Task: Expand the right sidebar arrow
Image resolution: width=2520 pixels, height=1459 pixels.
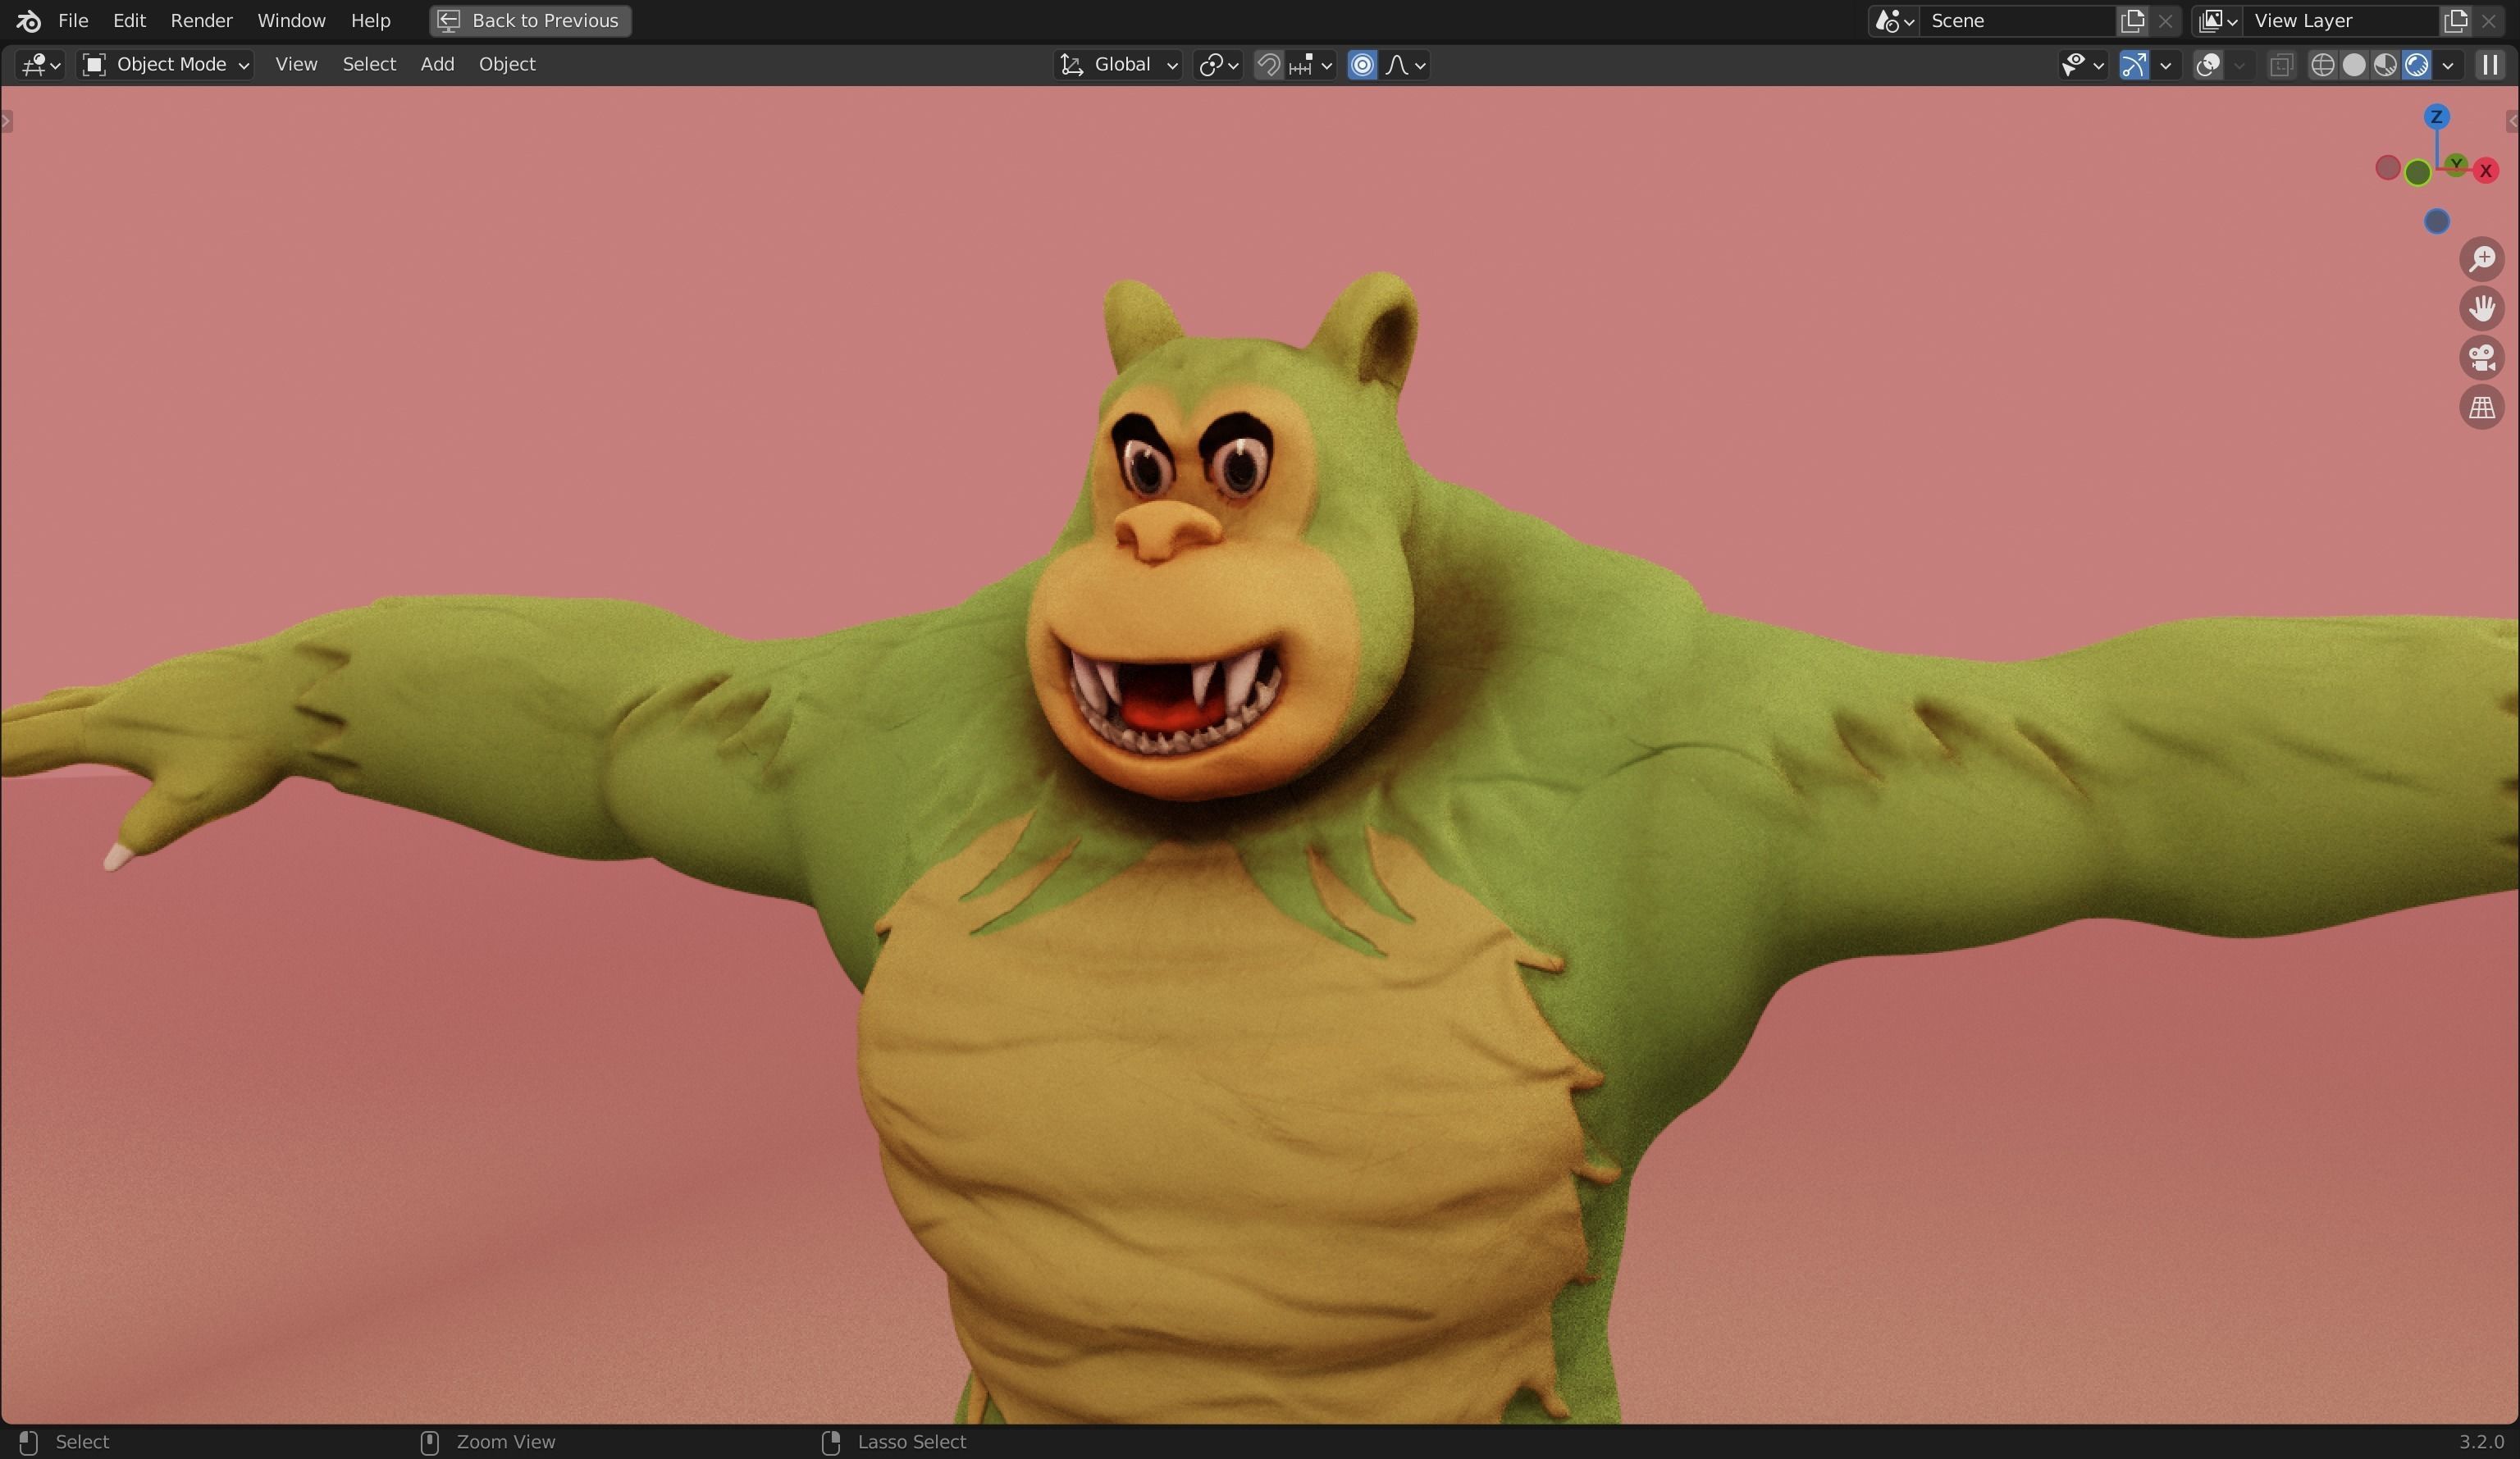Action: [2512, 122]
